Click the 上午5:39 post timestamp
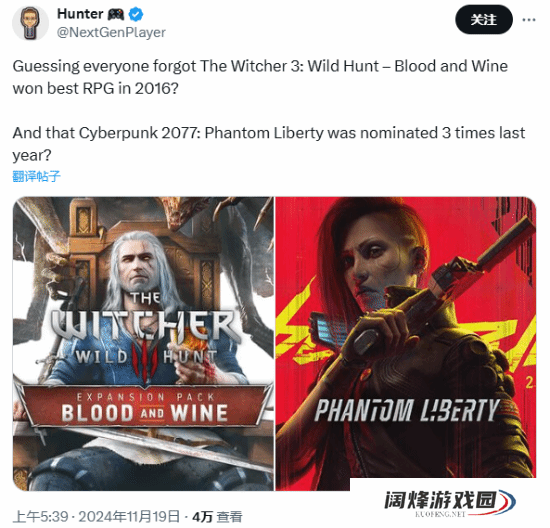Screen dimensions: 550x528 coord(41,517)
